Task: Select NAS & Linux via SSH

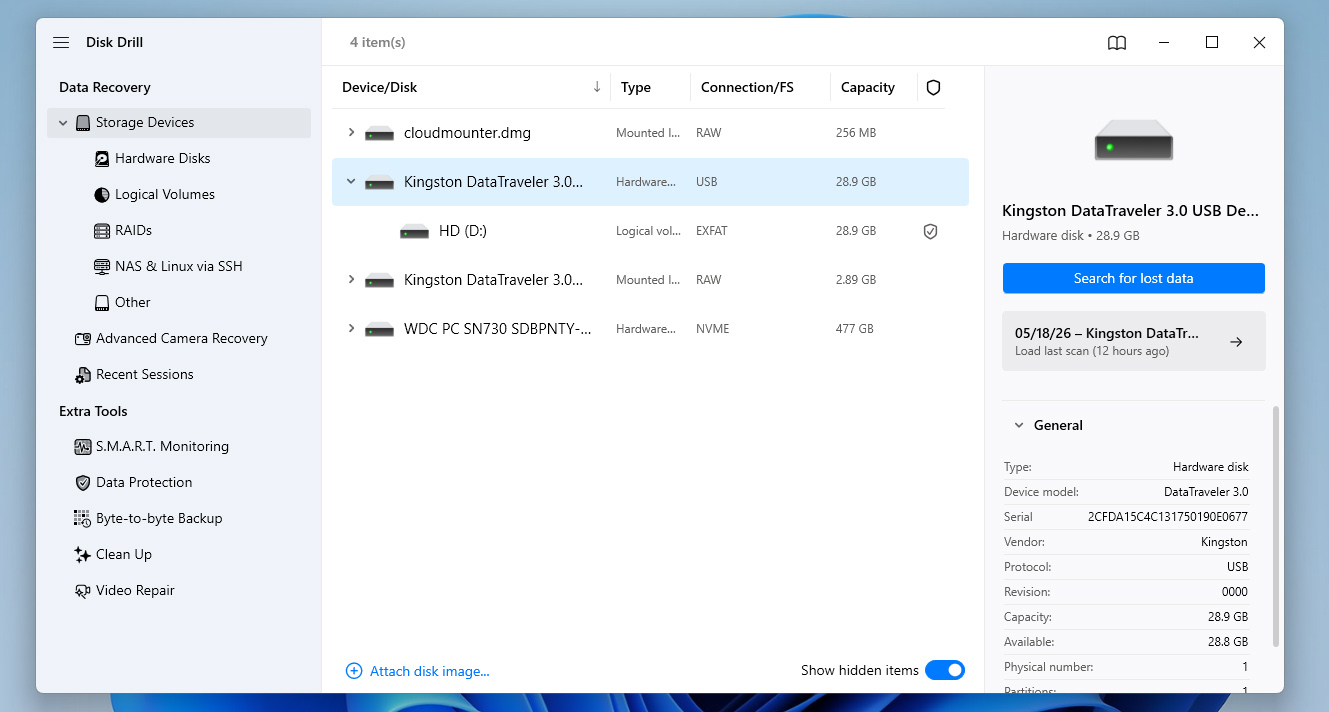Action: click(179, 266)
